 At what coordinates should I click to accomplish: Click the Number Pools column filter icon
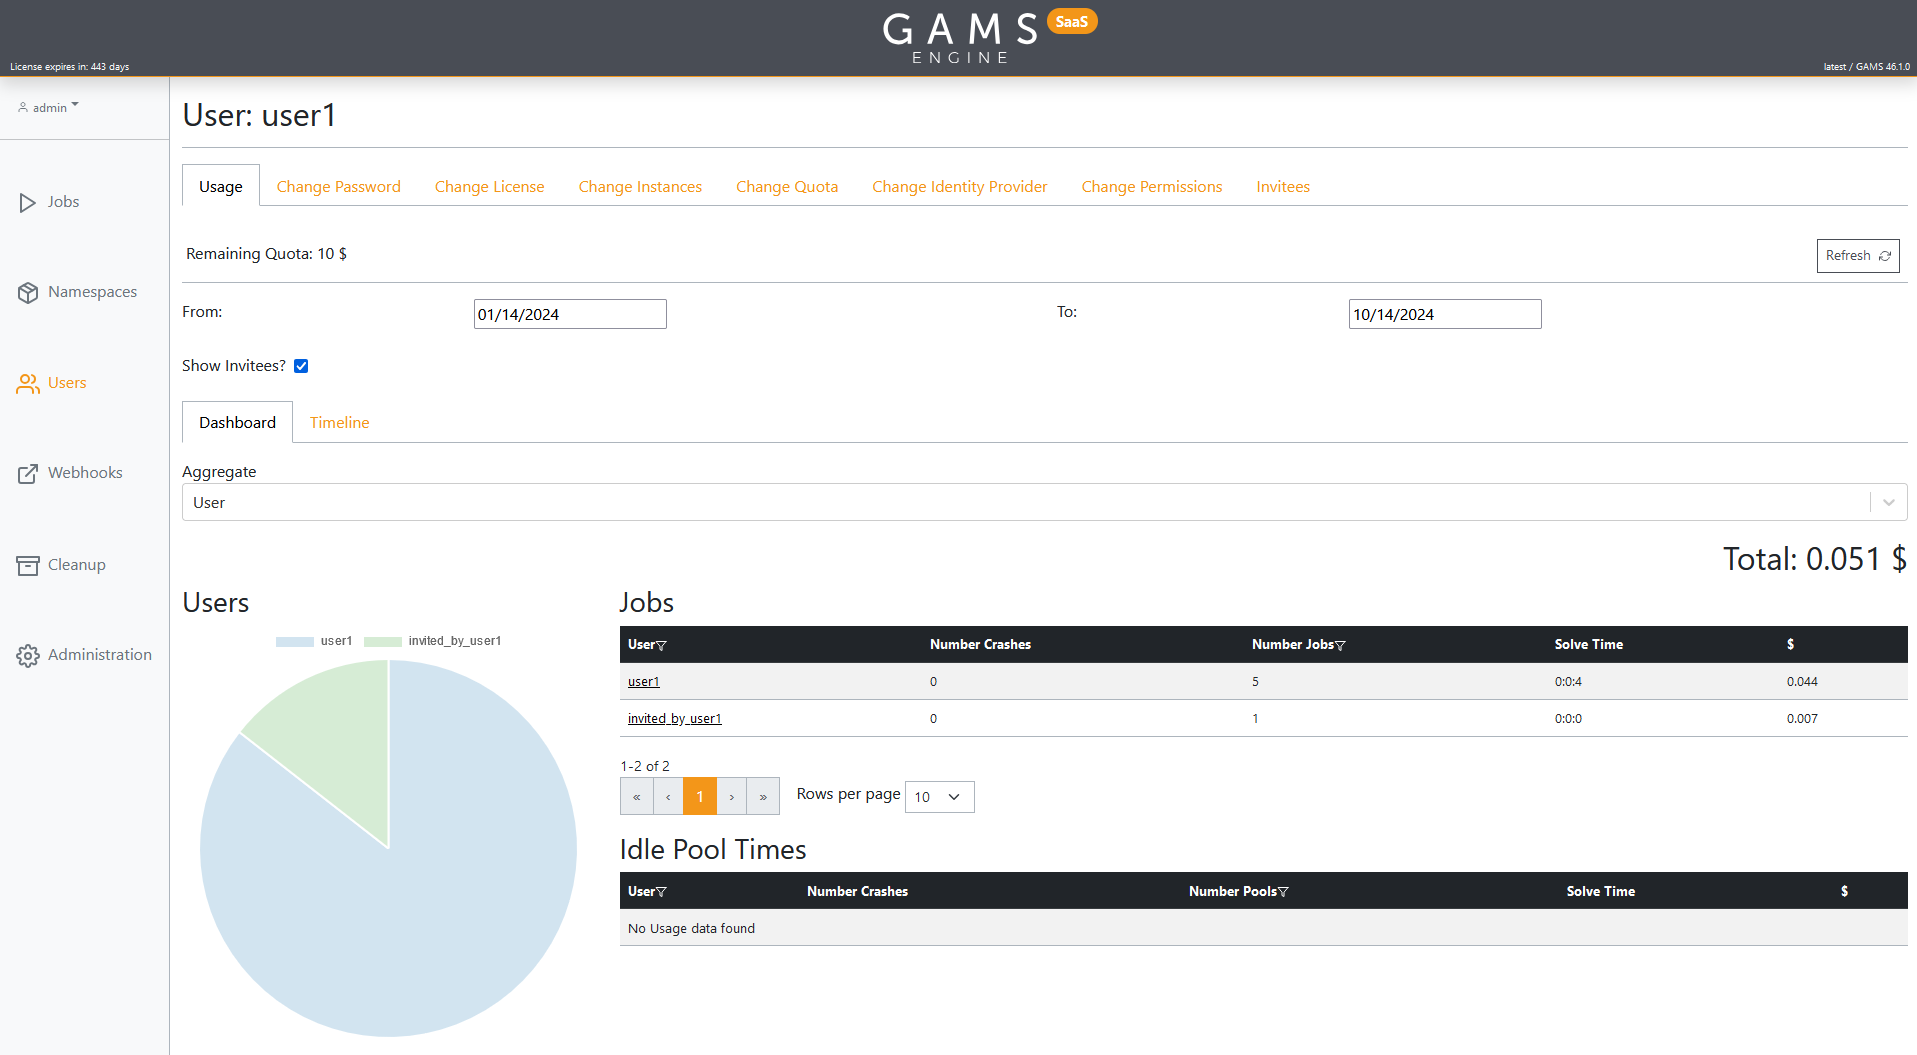pyautogui.click(x=1283, y=892)
